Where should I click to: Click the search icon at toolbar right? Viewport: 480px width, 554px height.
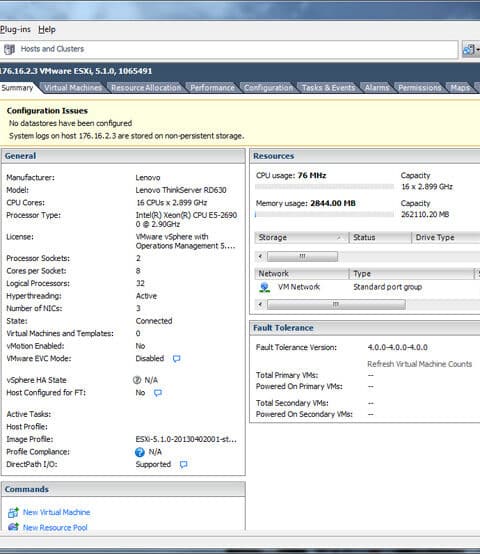[x=470, y=49]
